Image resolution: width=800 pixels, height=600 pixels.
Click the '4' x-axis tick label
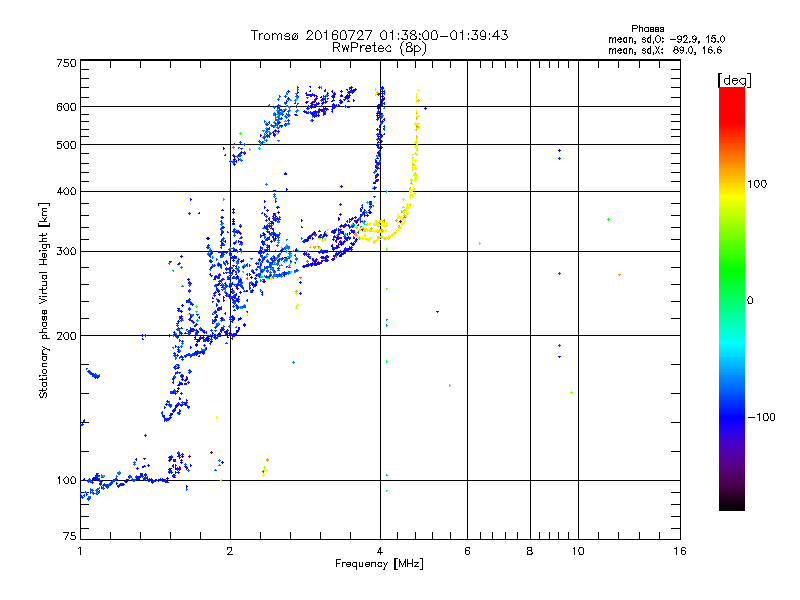pyautogui.click(x=380, y=551)
